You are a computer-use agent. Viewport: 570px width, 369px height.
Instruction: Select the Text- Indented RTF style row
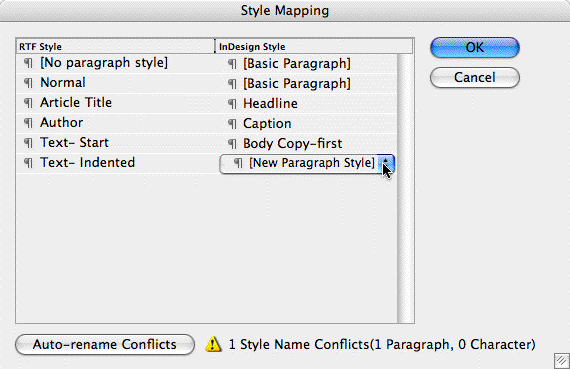(x=117, y=163)
